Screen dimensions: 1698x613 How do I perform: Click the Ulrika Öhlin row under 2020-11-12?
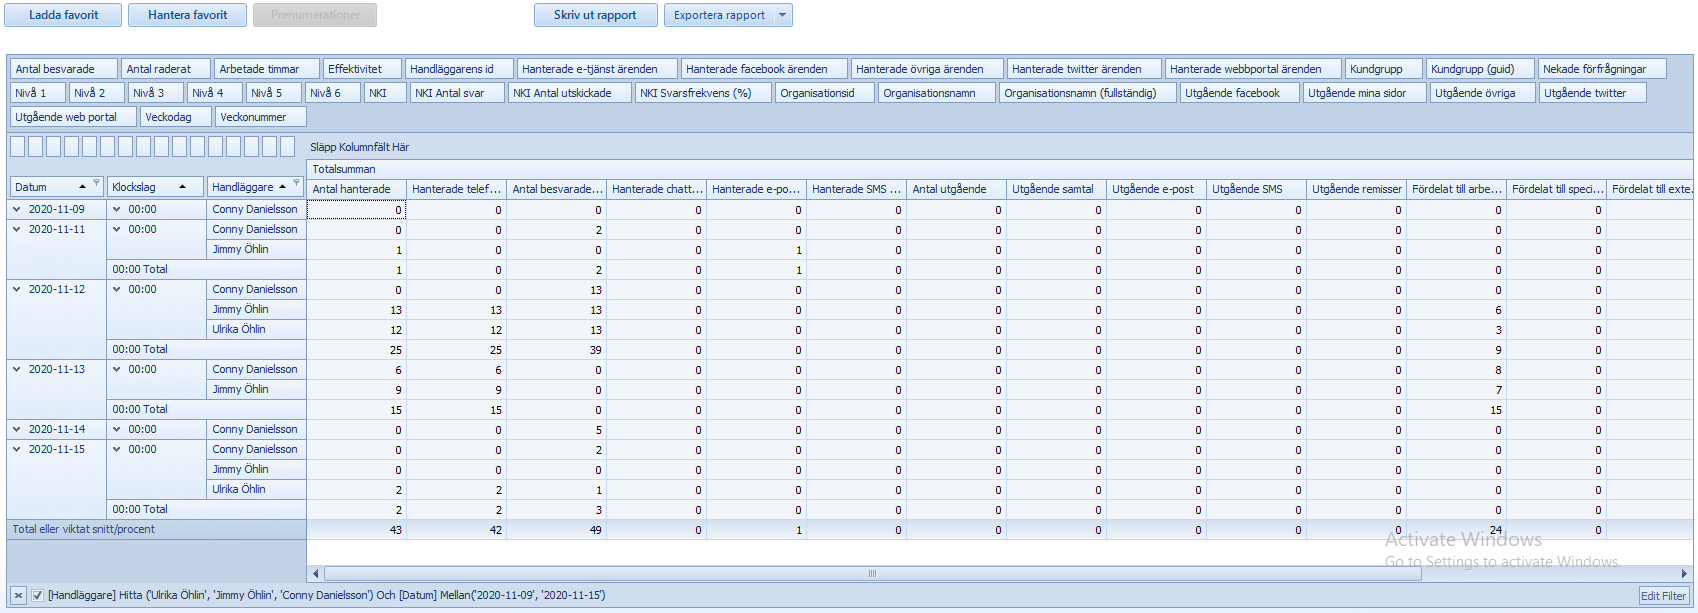click(x=256, y=329)
